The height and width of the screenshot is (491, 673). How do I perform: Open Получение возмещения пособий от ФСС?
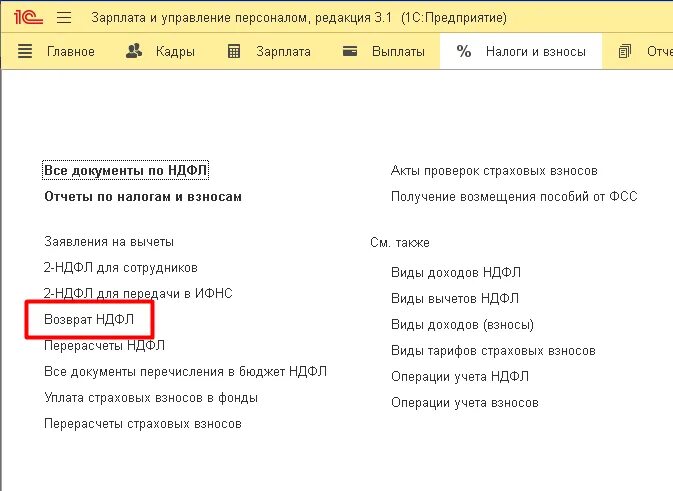click(x=514, y=197)
